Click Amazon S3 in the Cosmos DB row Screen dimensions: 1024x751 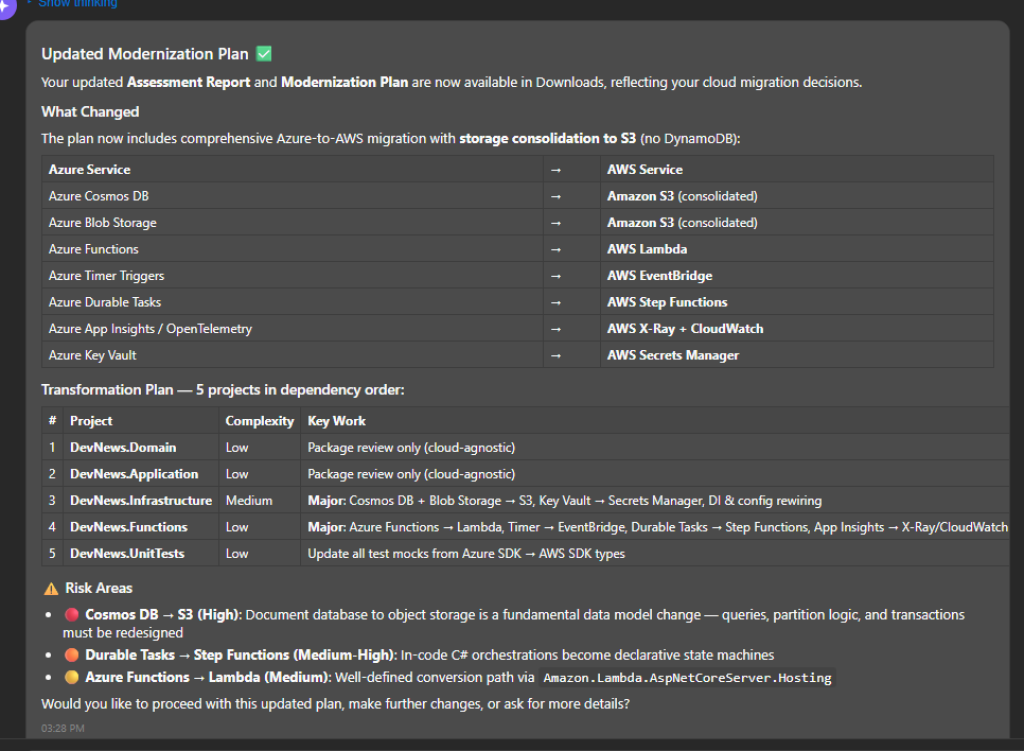pyautogui.click(x=640, y=196)
